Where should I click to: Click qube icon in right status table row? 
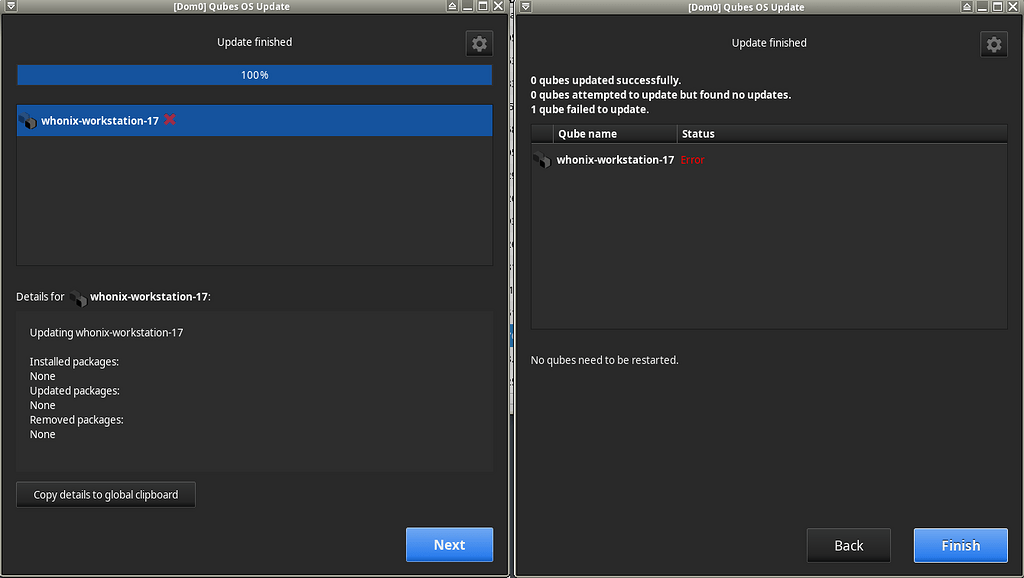542,160
